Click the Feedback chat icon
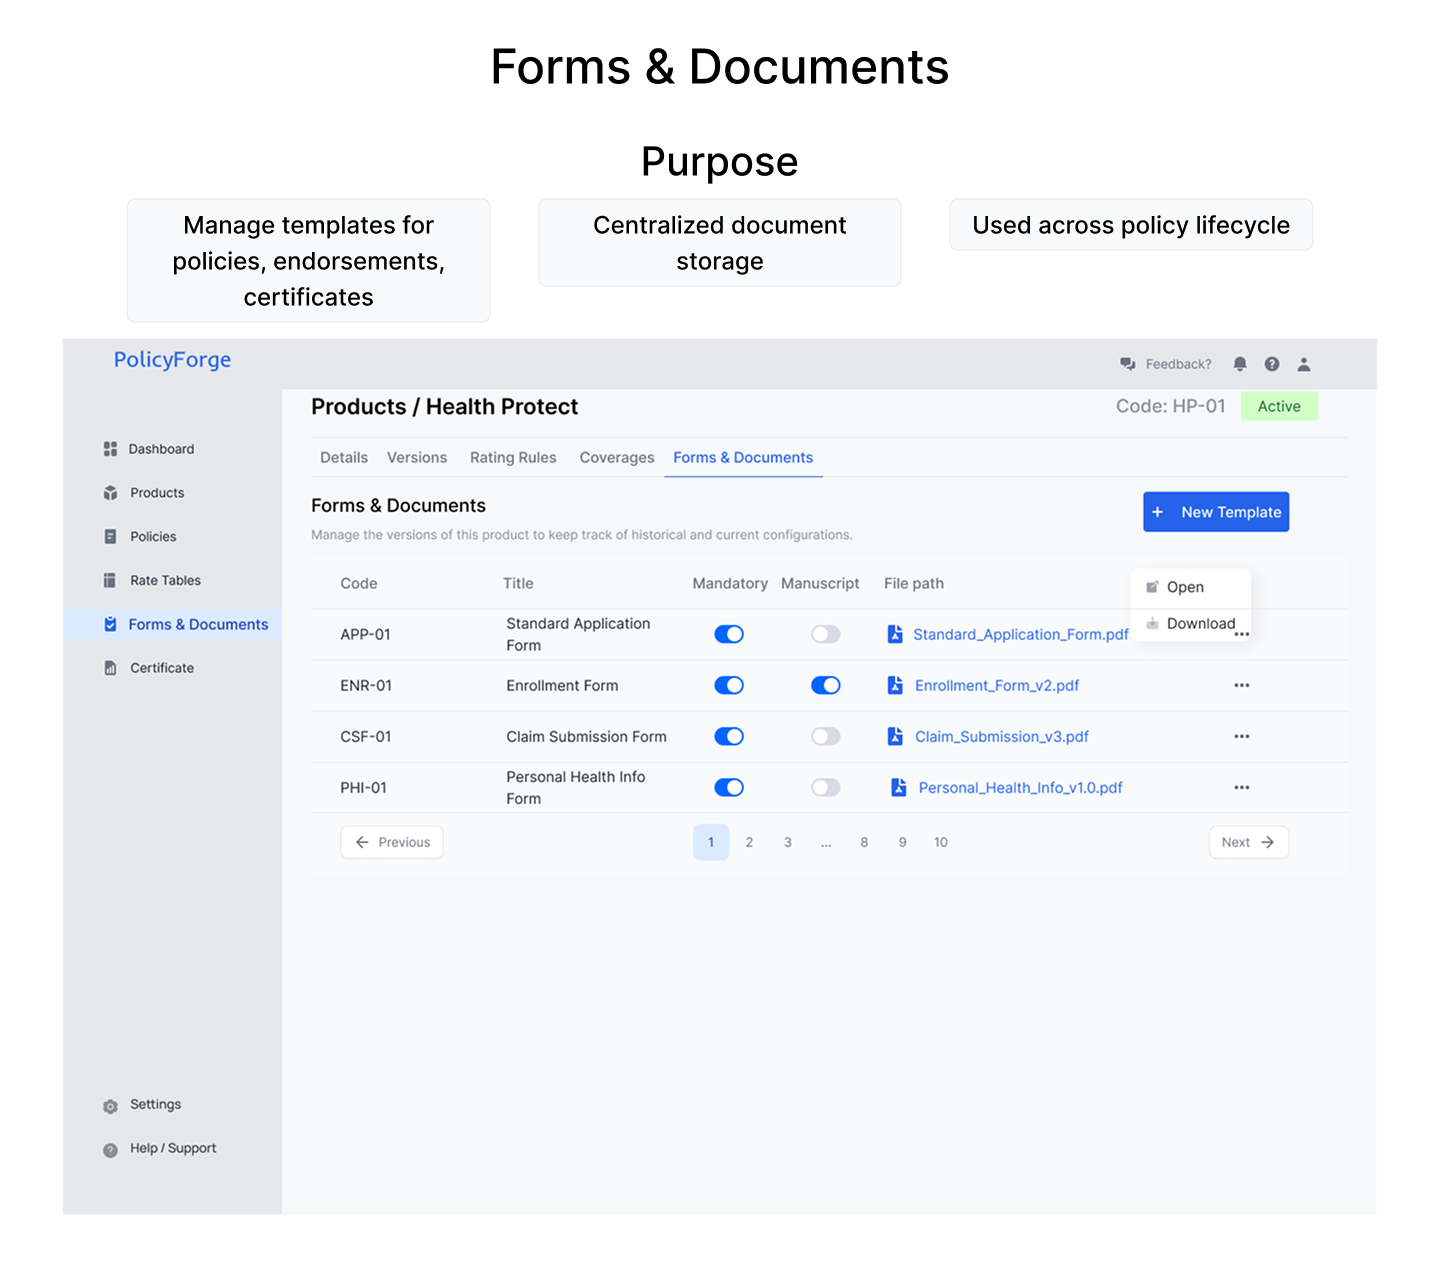 pyautogui.click(x=1128, y=364)
